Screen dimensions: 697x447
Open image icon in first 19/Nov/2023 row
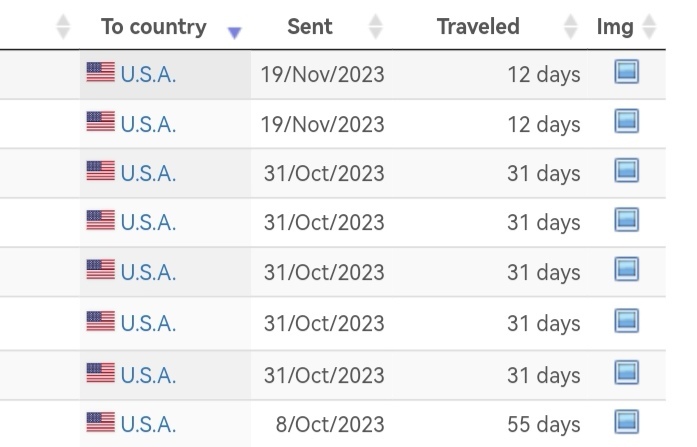(626, 72)
